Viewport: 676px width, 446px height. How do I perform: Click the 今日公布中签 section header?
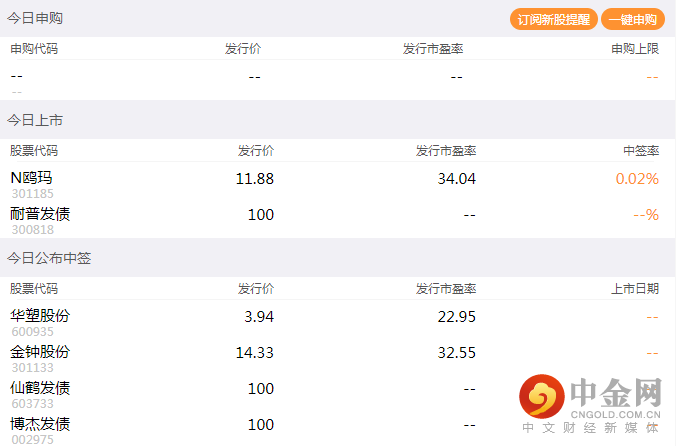[49, 258]
